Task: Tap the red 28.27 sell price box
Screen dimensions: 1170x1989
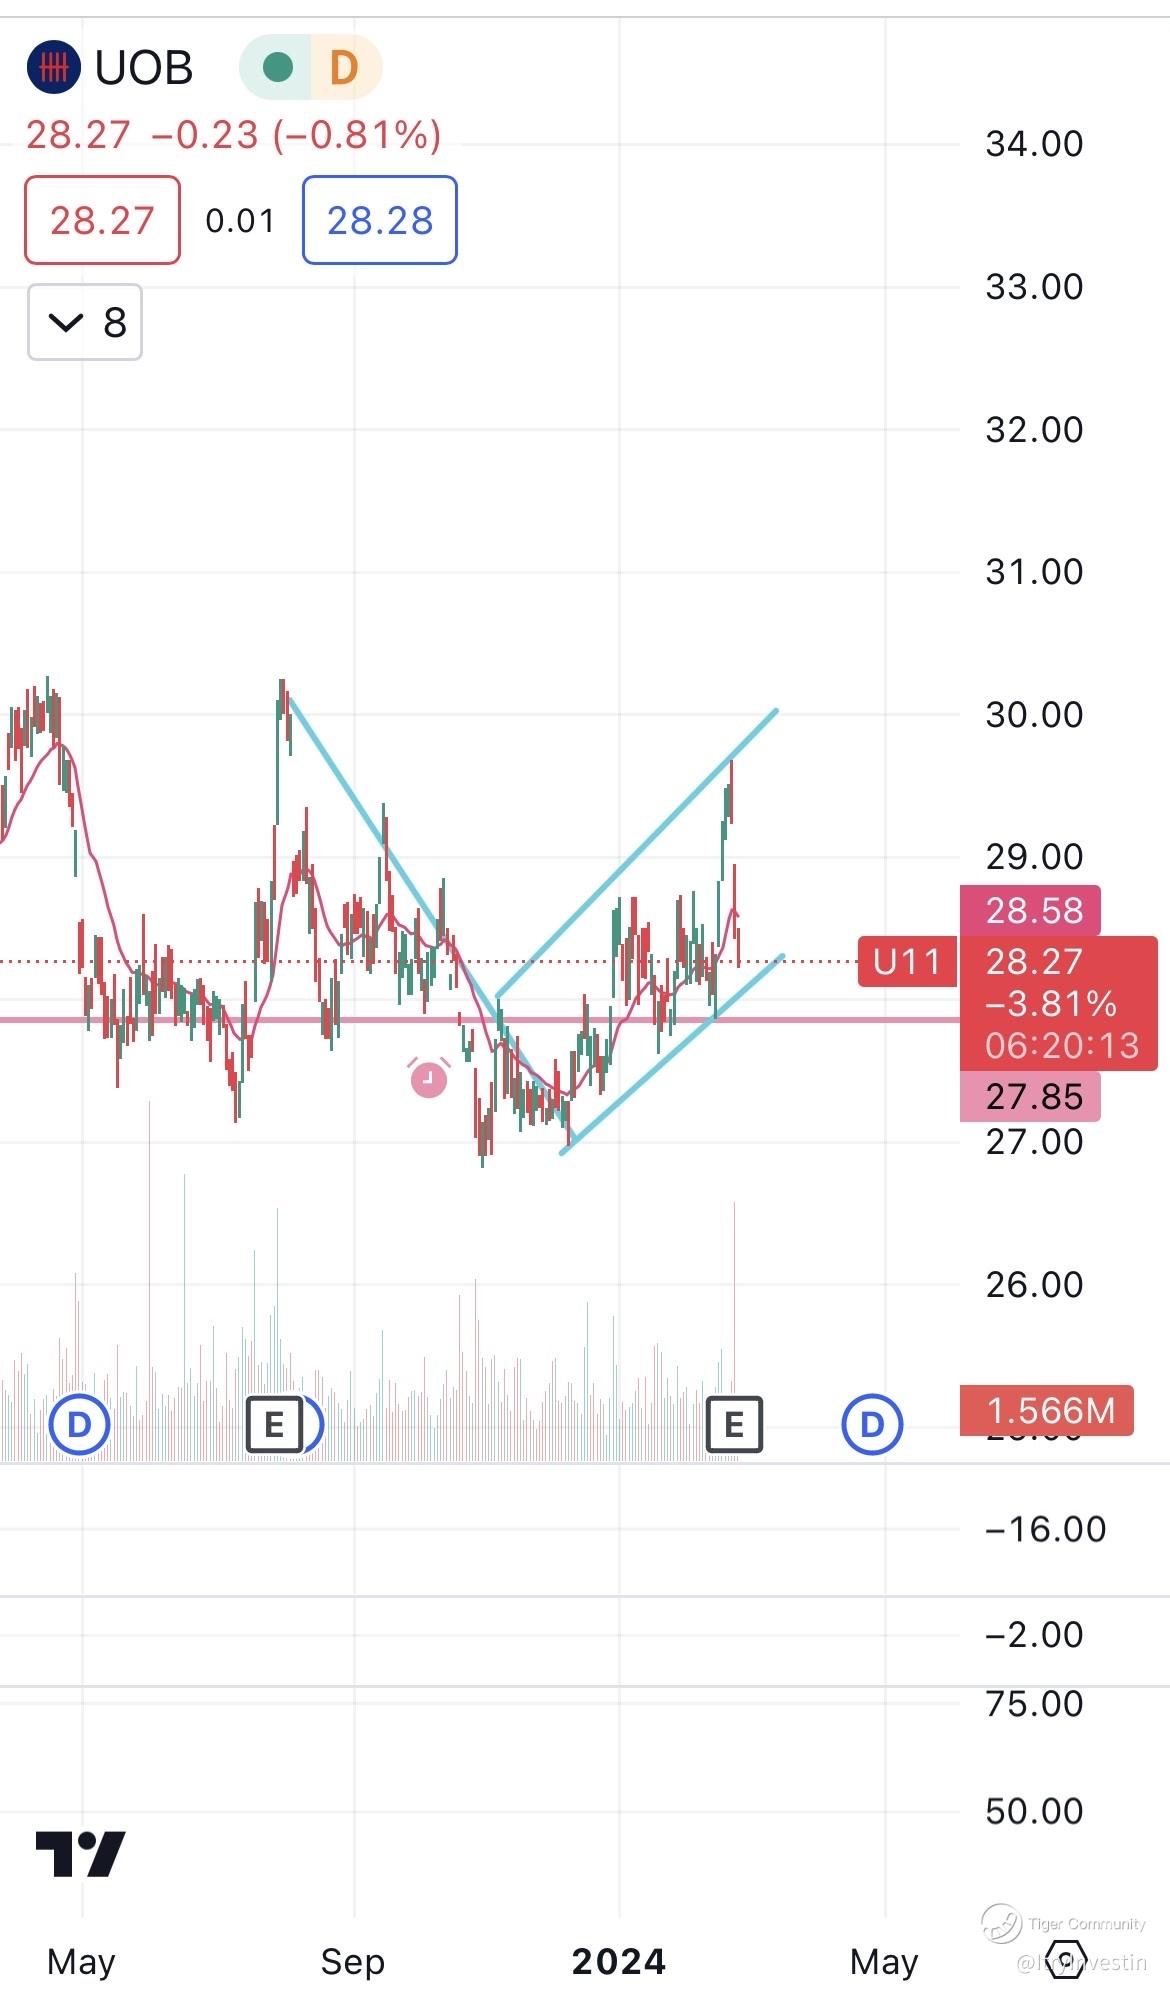Action: coord(102,220)
